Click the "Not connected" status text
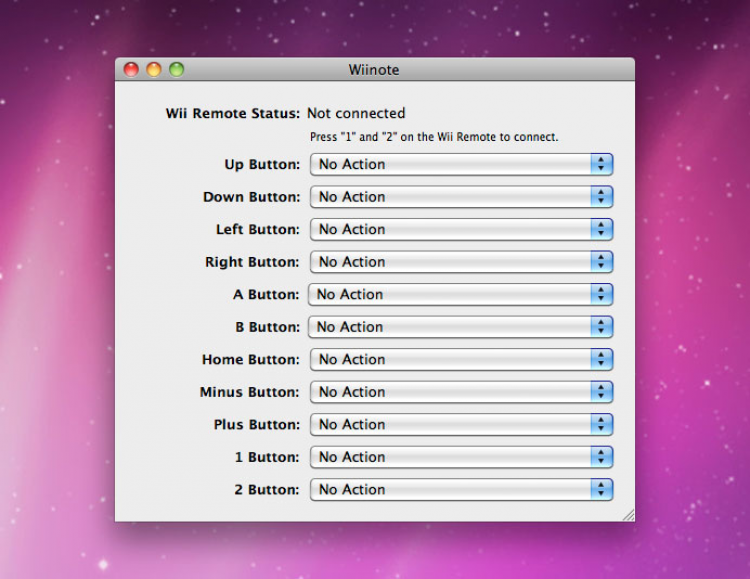The image size is (750, 579). [356, 113]
